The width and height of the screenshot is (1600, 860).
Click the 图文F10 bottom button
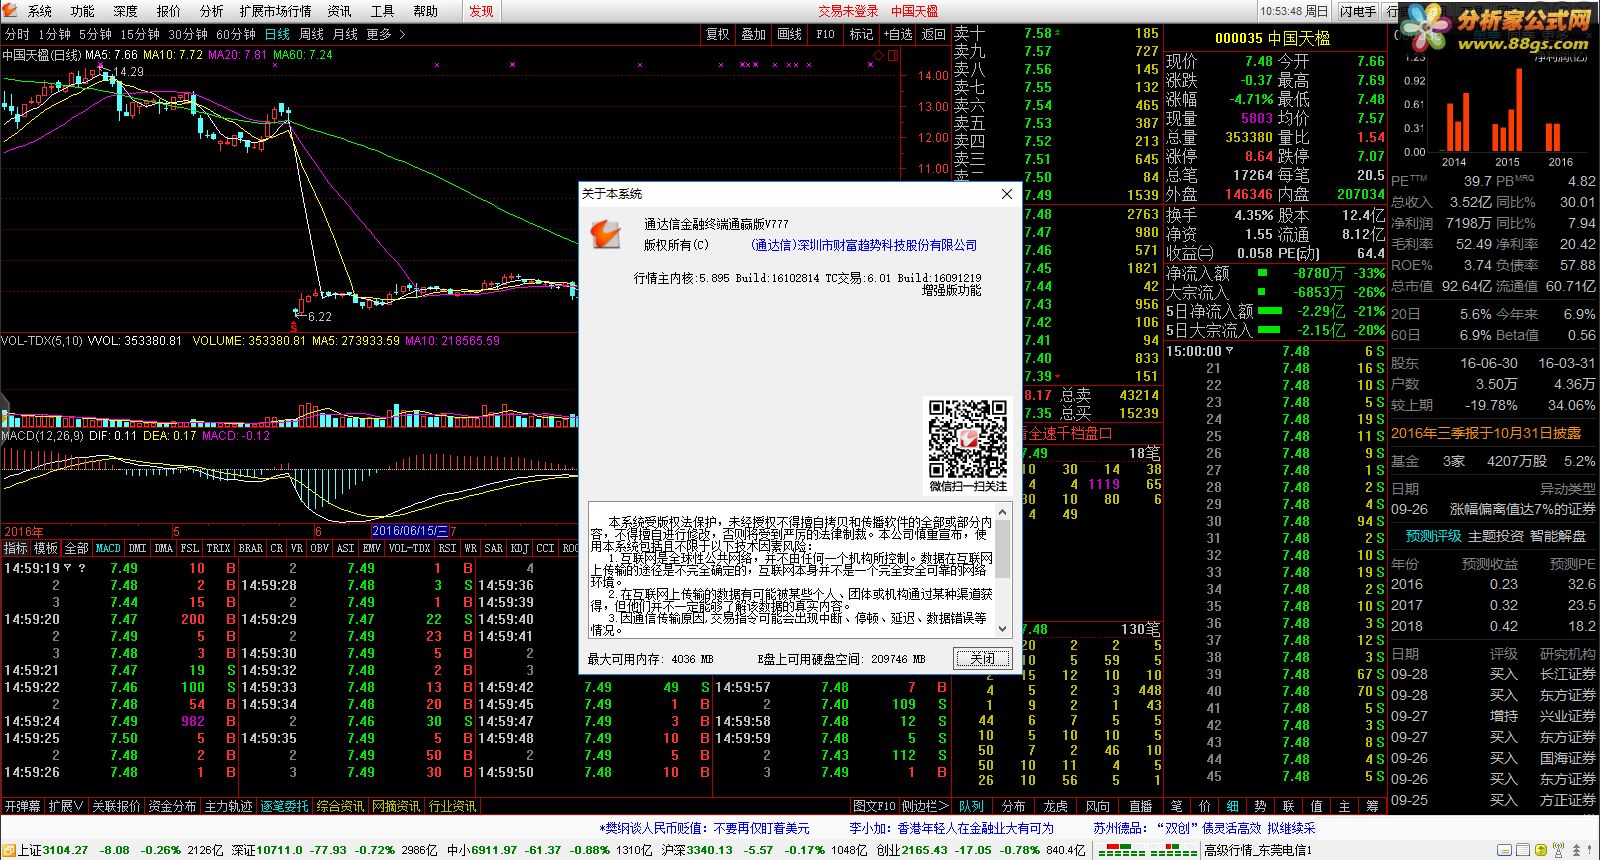coord(874,806)
